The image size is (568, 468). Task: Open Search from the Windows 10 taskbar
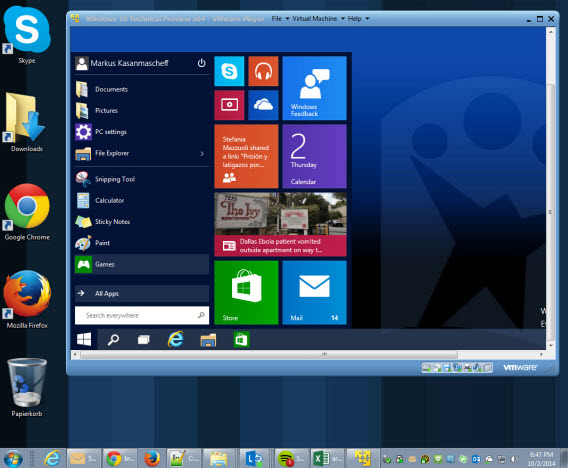pyautogui.click(x=113, y=339)
